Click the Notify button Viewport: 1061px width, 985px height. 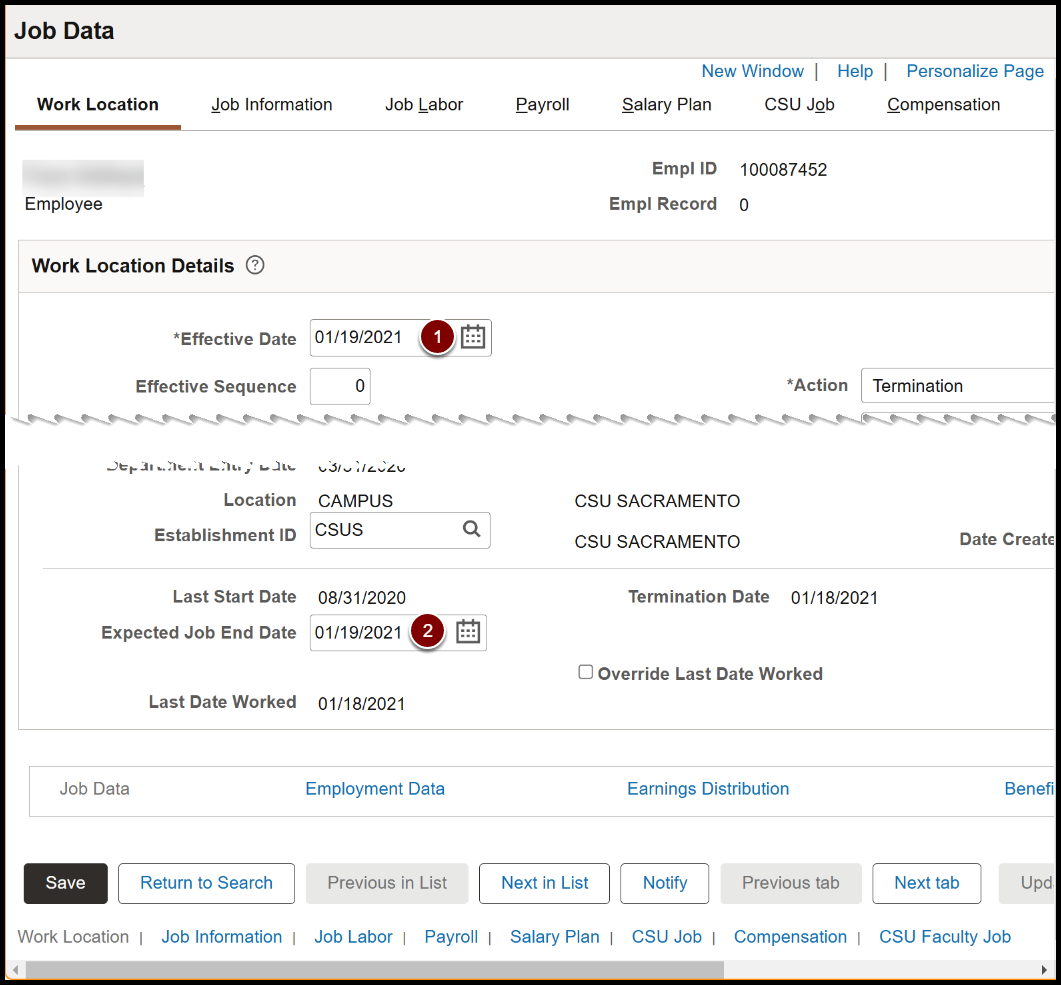(x=664, y=883)
